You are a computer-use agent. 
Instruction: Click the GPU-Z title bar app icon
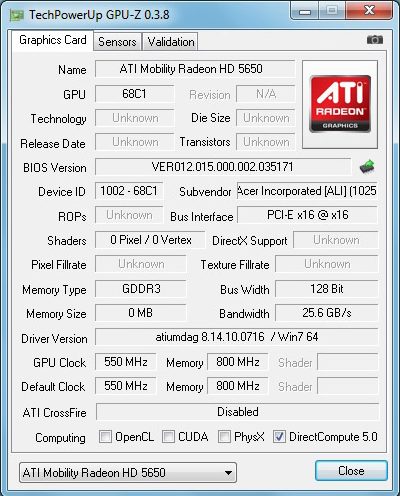pyautogui.click(x=17, y=15)
